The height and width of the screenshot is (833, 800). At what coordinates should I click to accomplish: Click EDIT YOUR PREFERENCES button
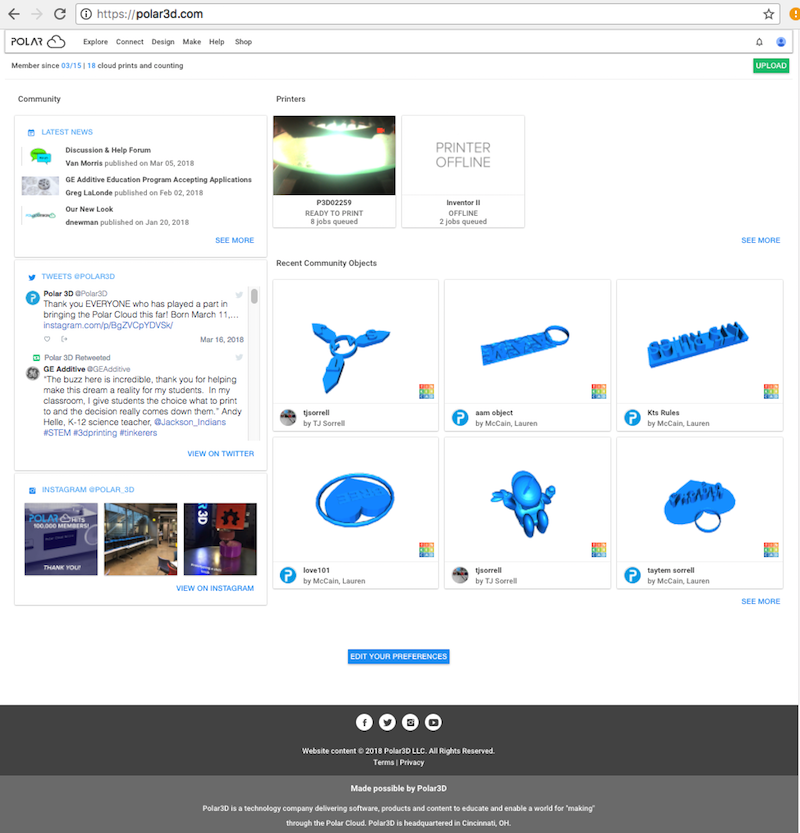pos(398,656)
